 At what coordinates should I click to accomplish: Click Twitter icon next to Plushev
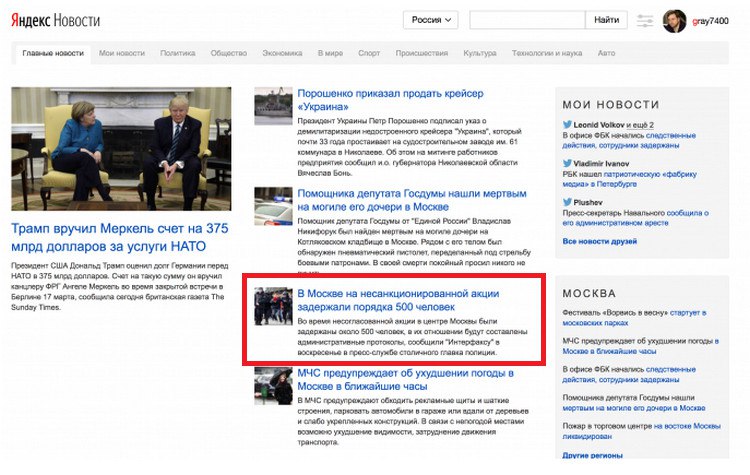click(567, 202)
